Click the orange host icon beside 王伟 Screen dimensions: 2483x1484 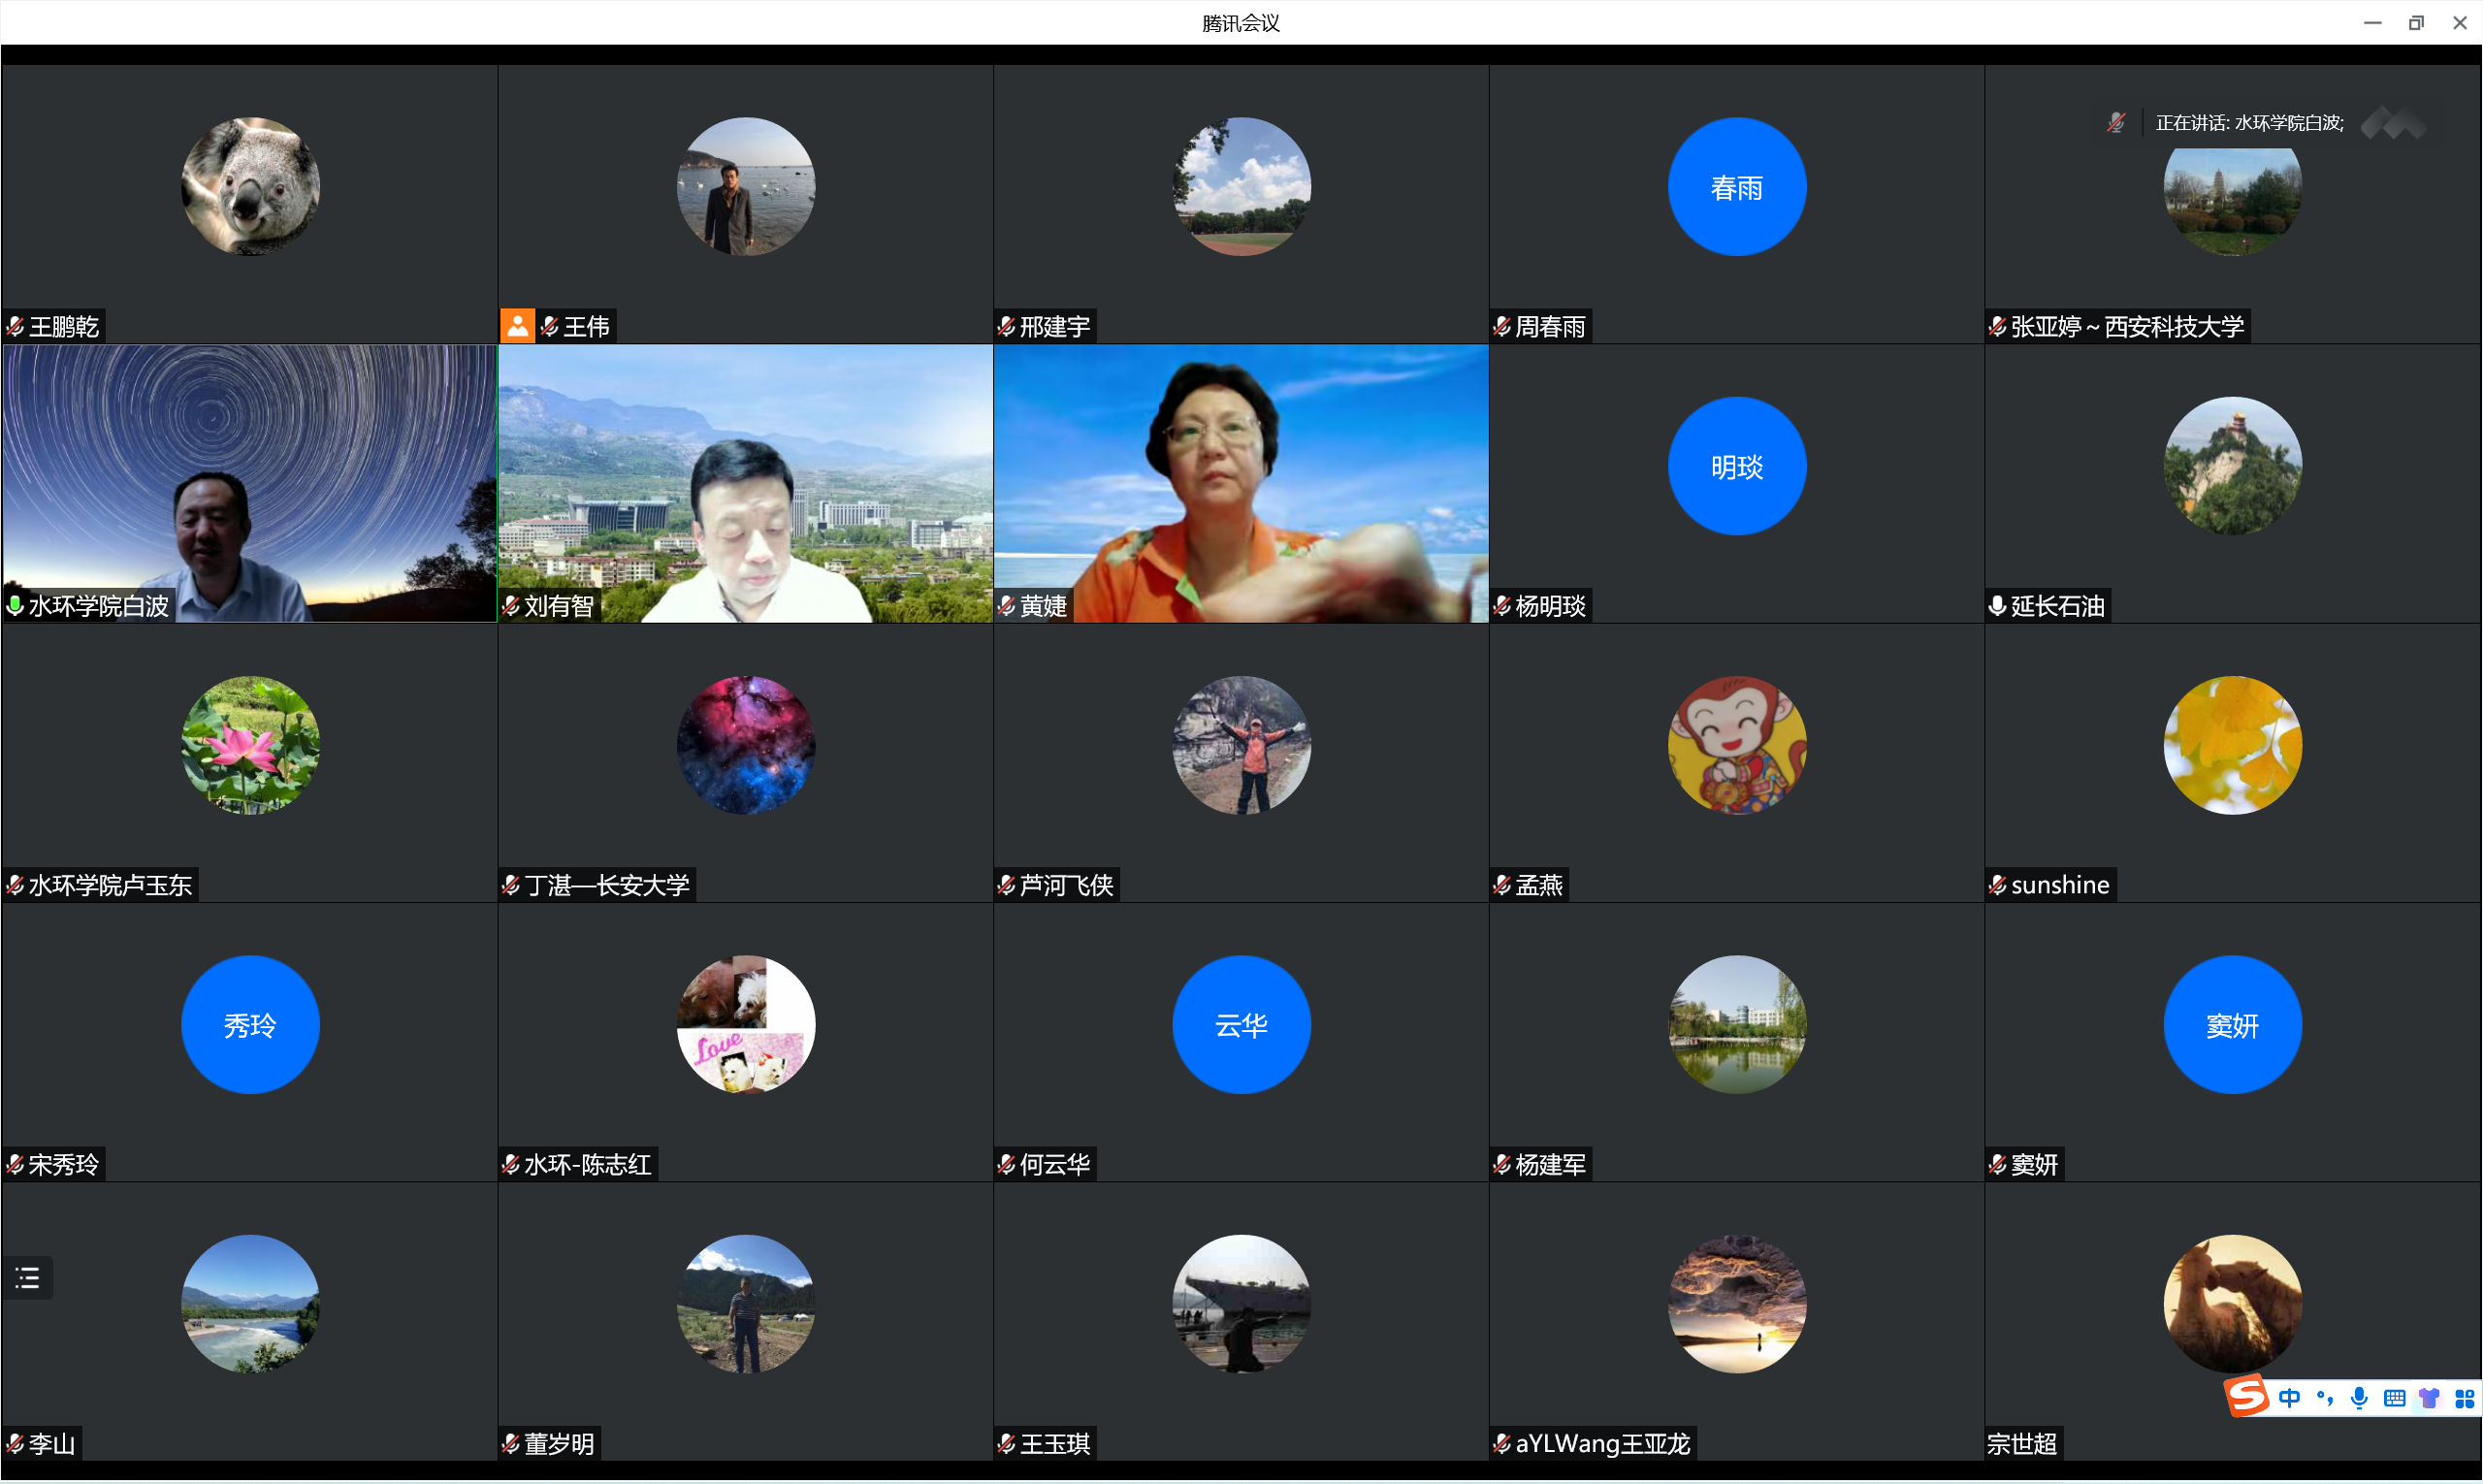(517, 326)
